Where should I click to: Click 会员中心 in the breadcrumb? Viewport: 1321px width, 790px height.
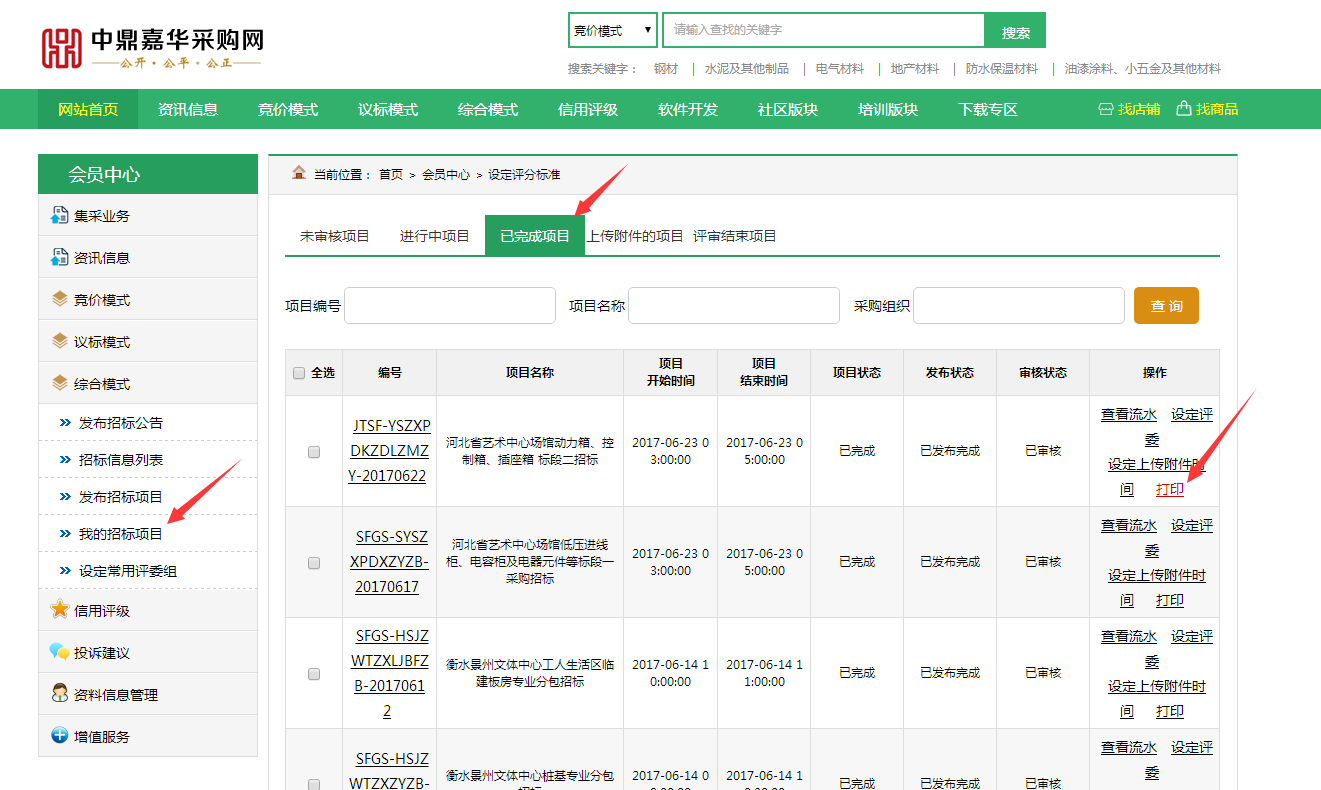(446, 174)
